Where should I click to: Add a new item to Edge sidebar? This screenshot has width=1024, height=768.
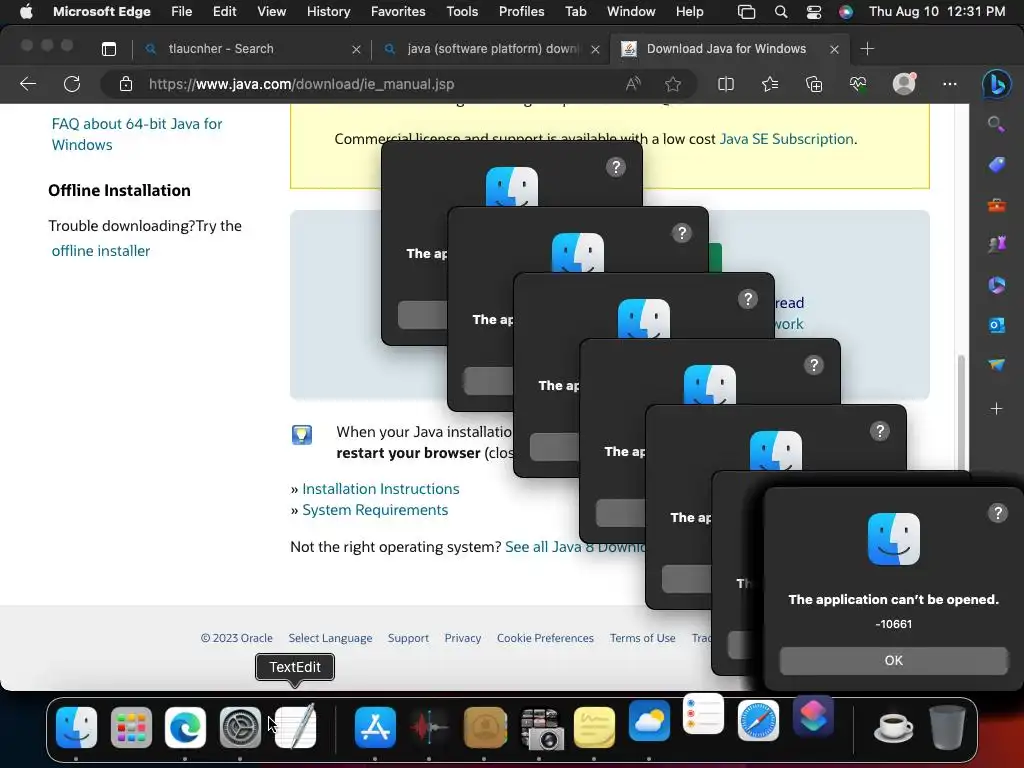996,409
